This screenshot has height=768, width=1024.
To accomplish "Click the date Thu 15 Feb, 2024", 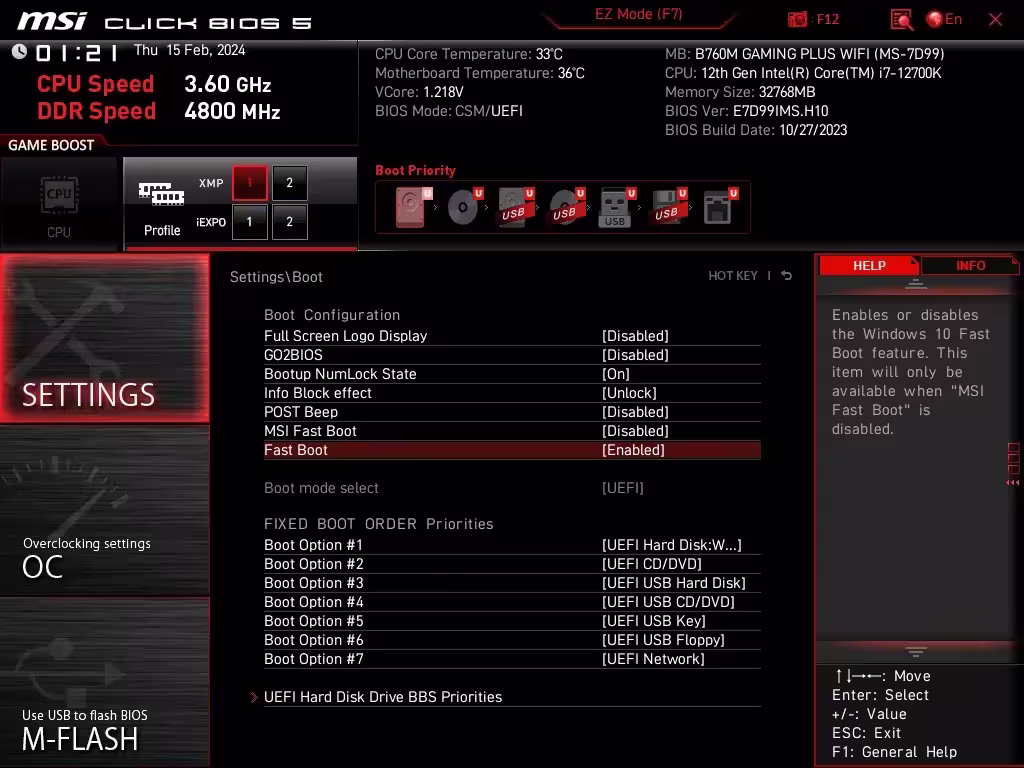I will [189, 50].
